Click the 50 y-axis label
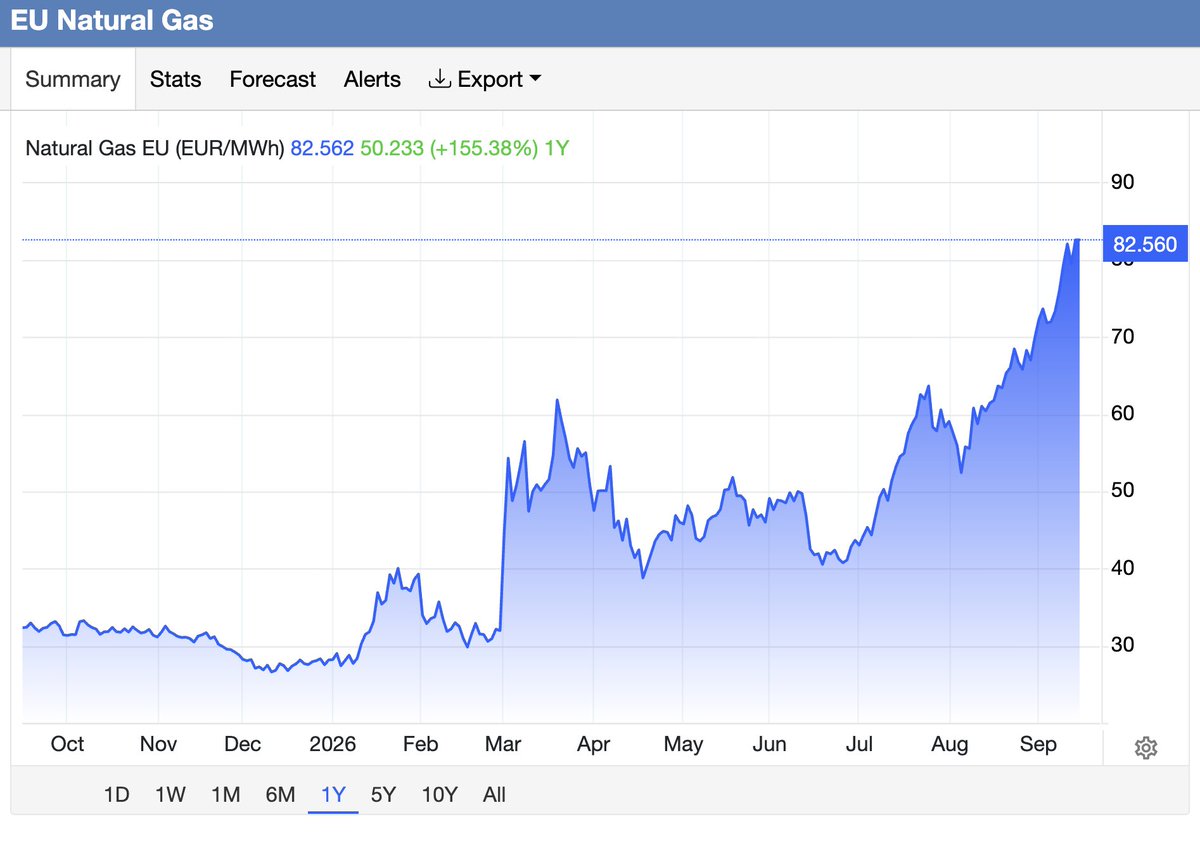This screenshot has width=1200, height=843. [x=1122, y=490]
